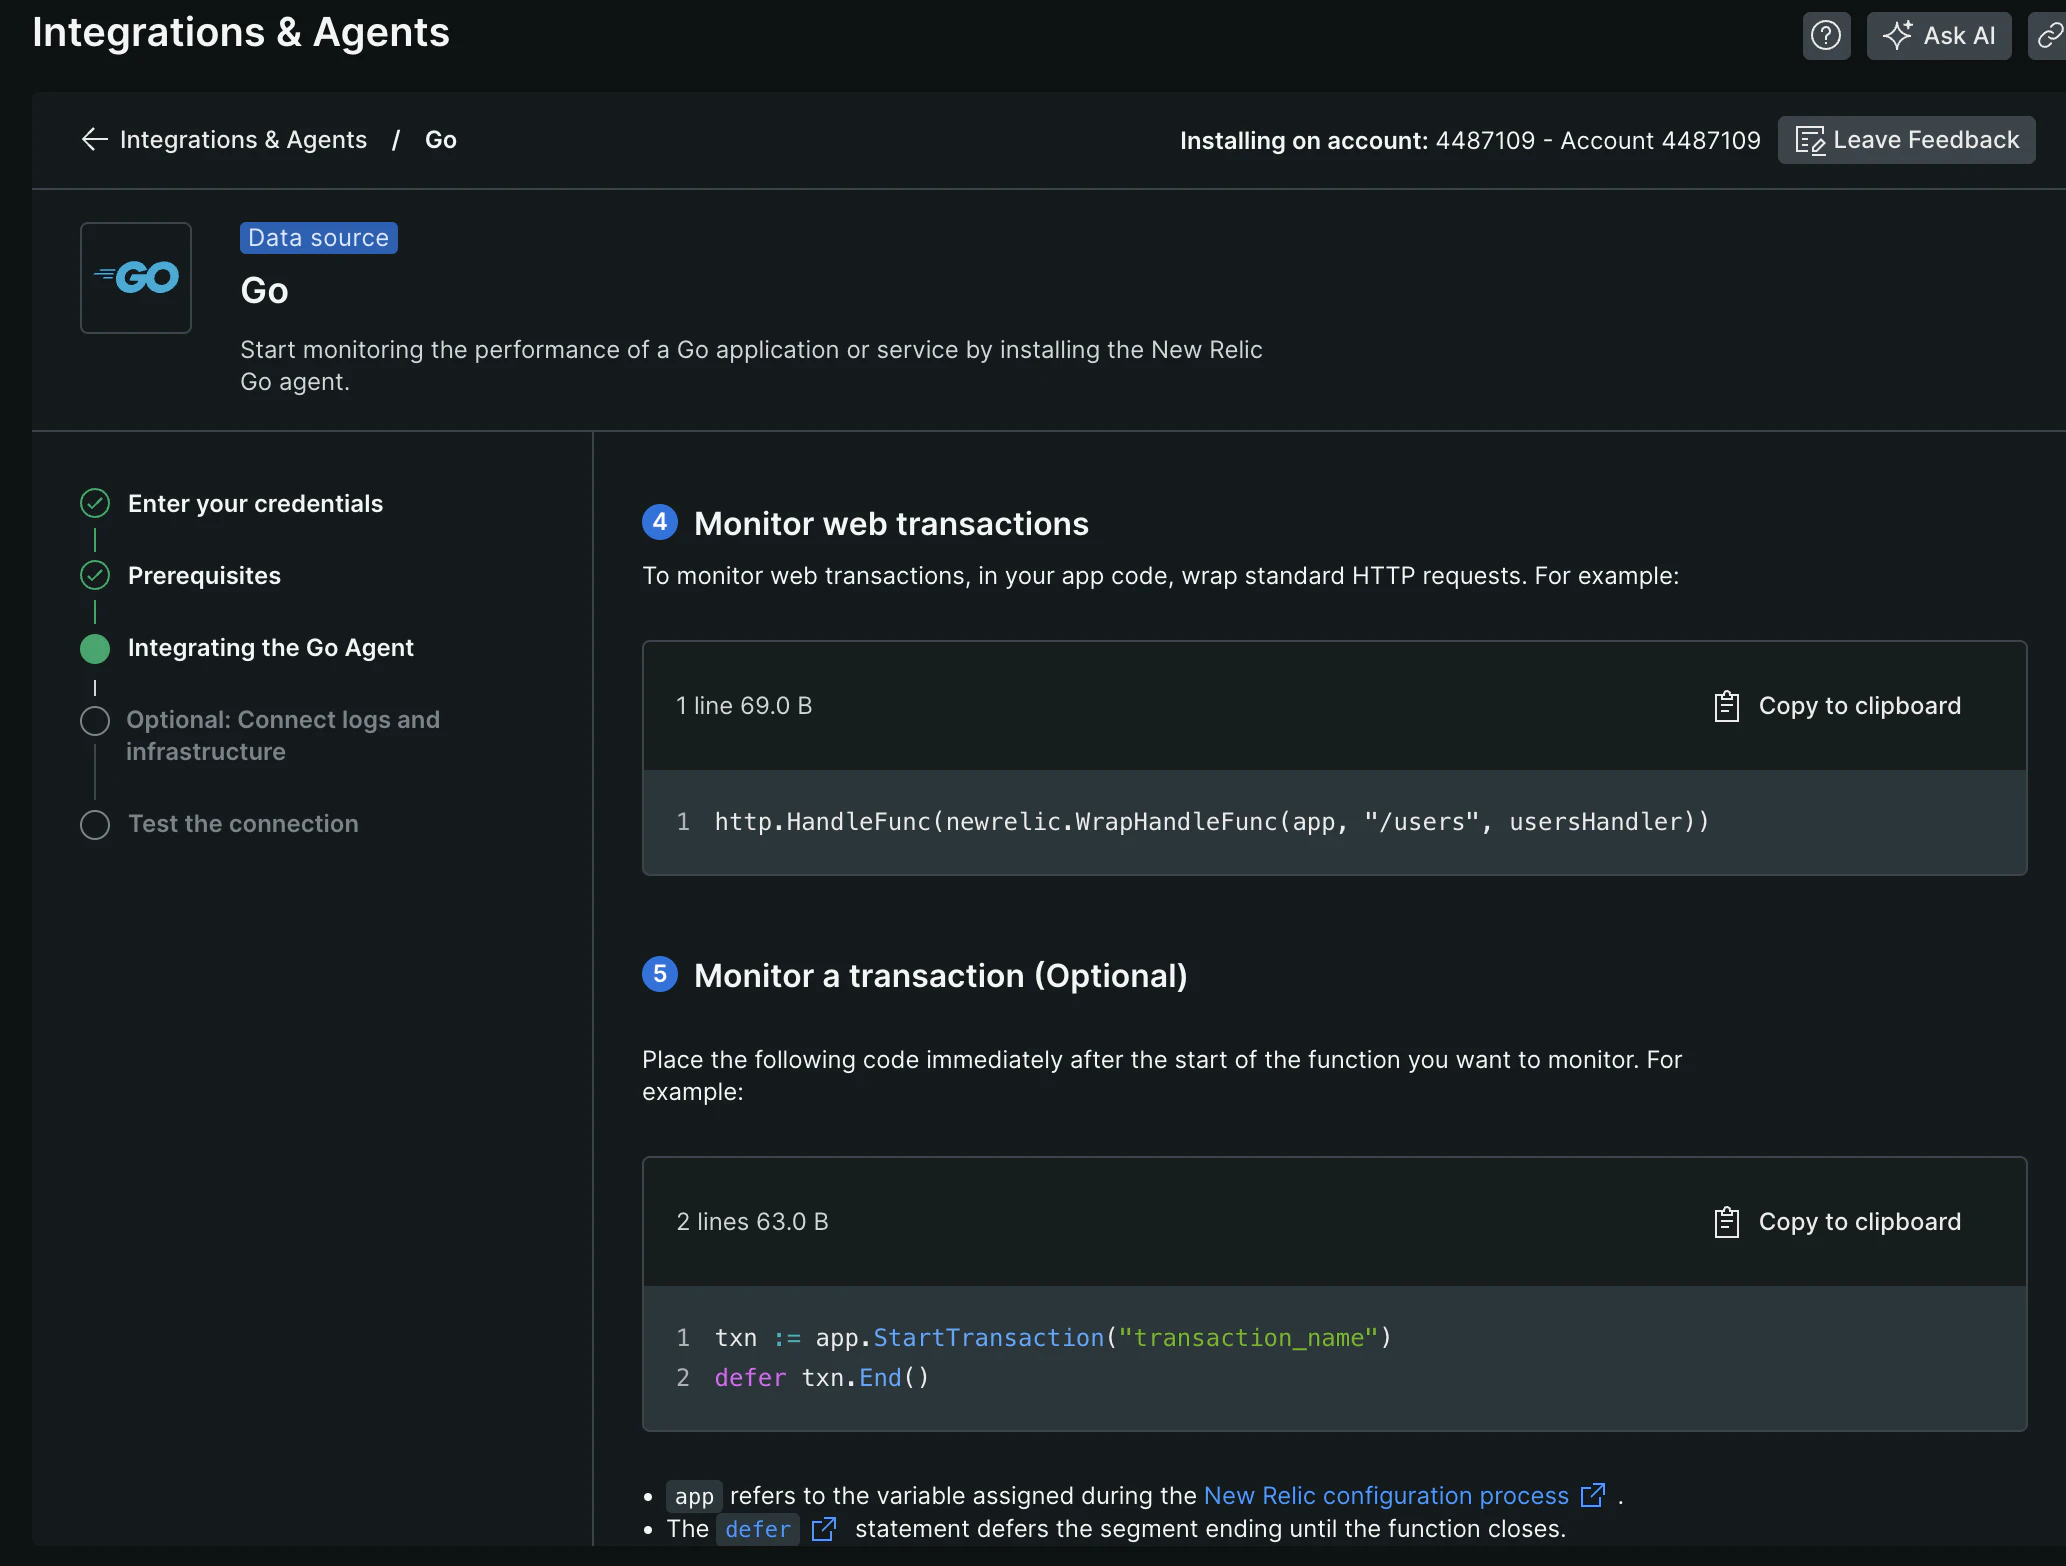Viewport: 2066px width, 1566px height.
Task: Copy the StartTransaction snippet to clipboard
Action: tap(1838, 1222)
